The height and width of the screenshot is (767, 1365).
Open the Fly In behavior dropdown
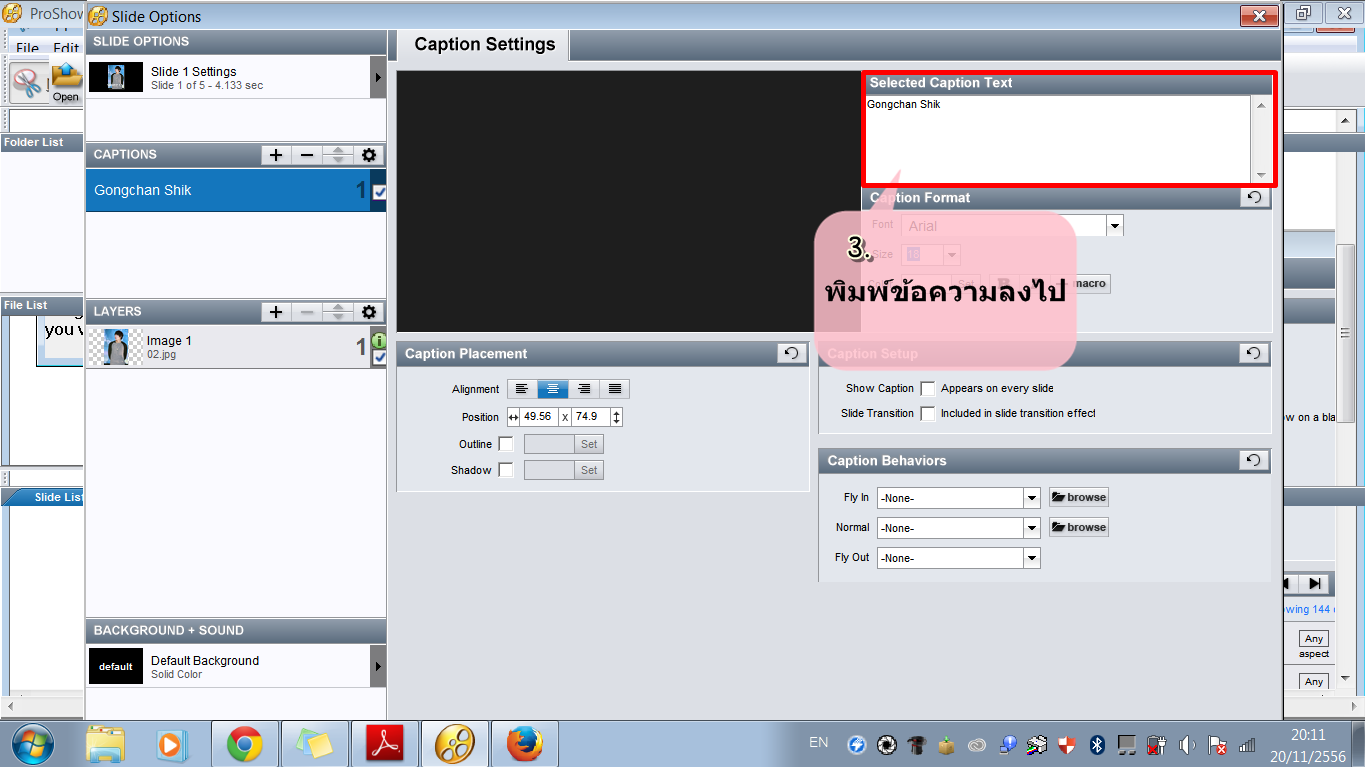click(1032, 498)
